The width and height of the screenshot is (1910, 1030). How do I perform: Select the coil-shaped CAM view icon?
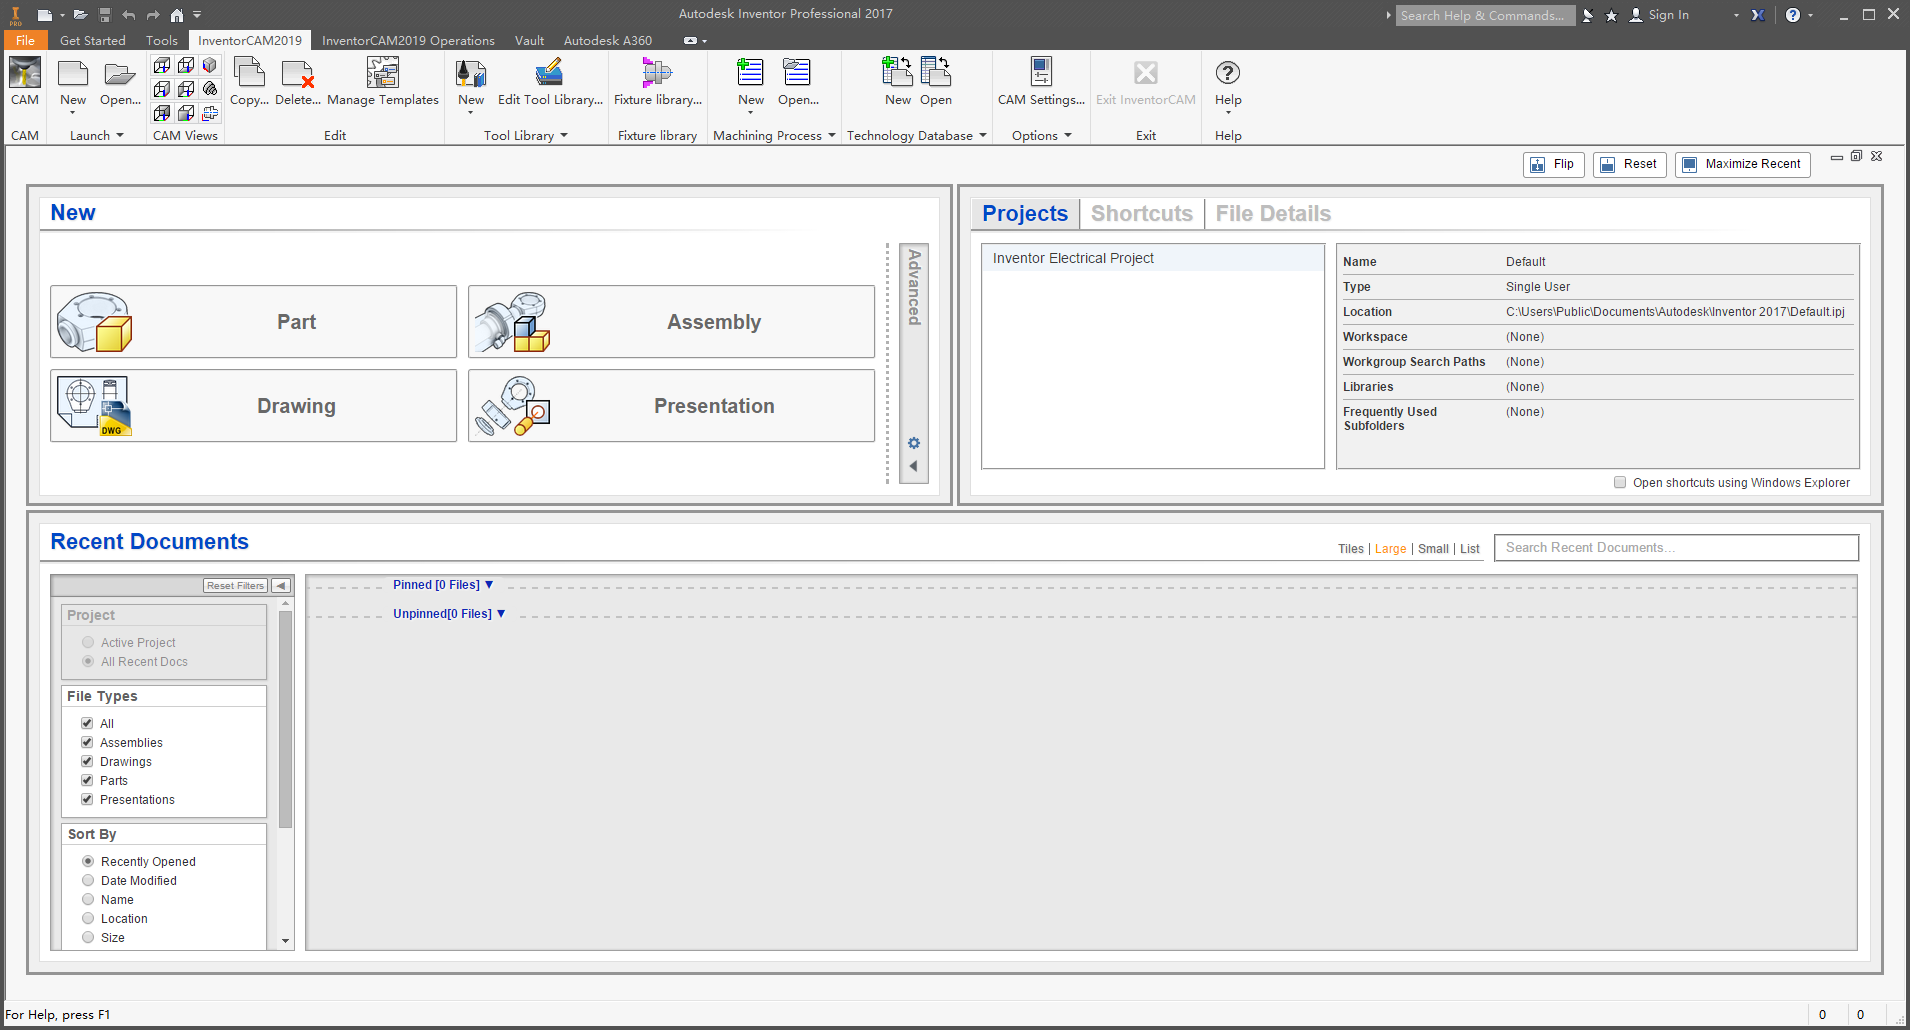pyautogui.click(x=210, y=89)
